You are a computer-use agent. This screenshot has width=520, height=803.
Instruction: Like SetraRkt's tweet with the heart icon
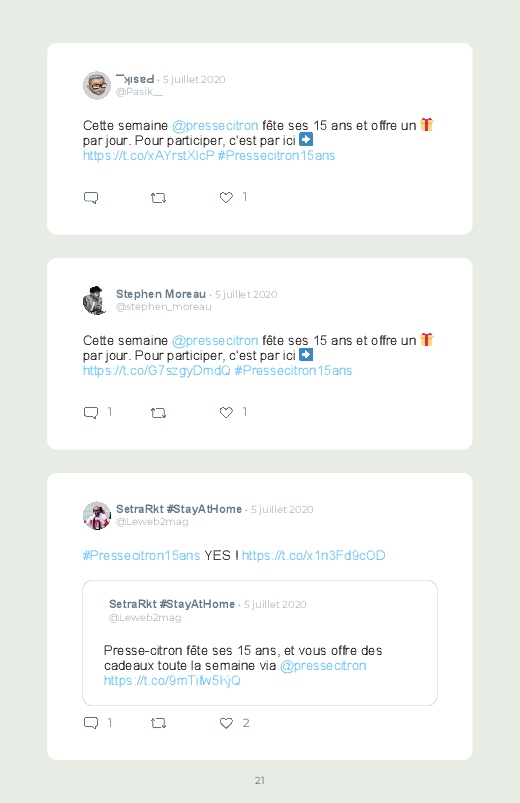pos(226,723)
